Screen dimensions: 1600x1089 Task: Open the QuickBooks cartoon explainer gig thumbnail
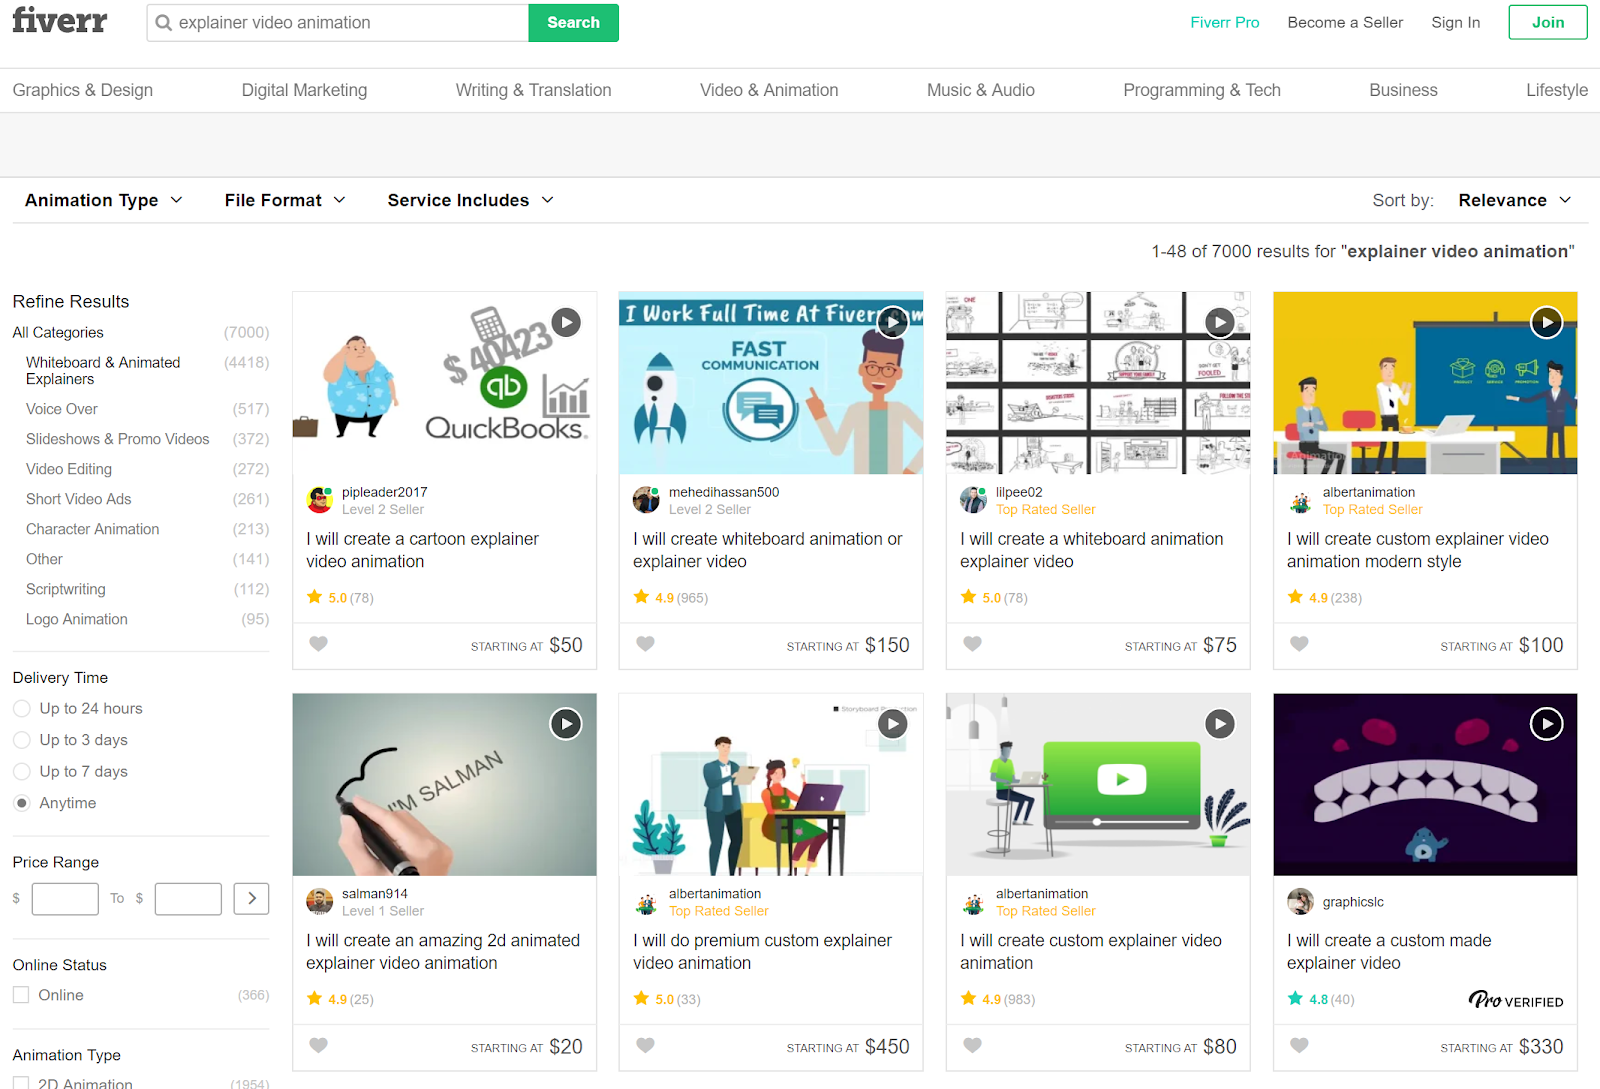(444, 383)
